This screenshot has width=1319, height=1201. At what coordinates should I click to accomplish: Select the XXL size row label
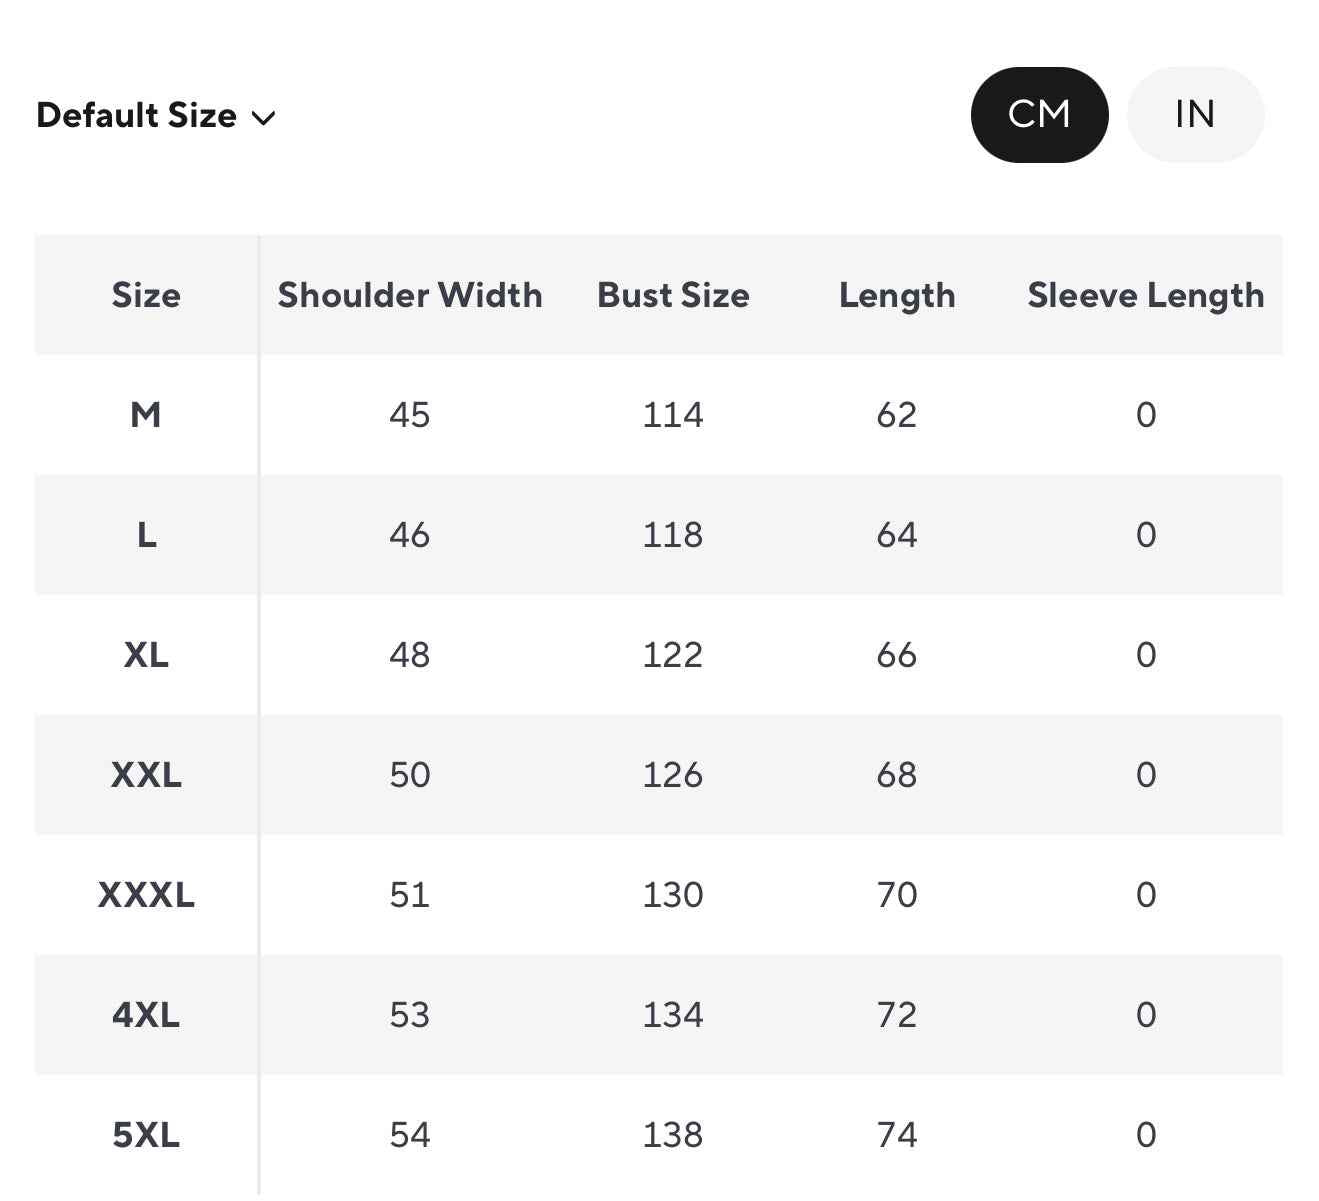pyautogui.click(x=146, y=775)
